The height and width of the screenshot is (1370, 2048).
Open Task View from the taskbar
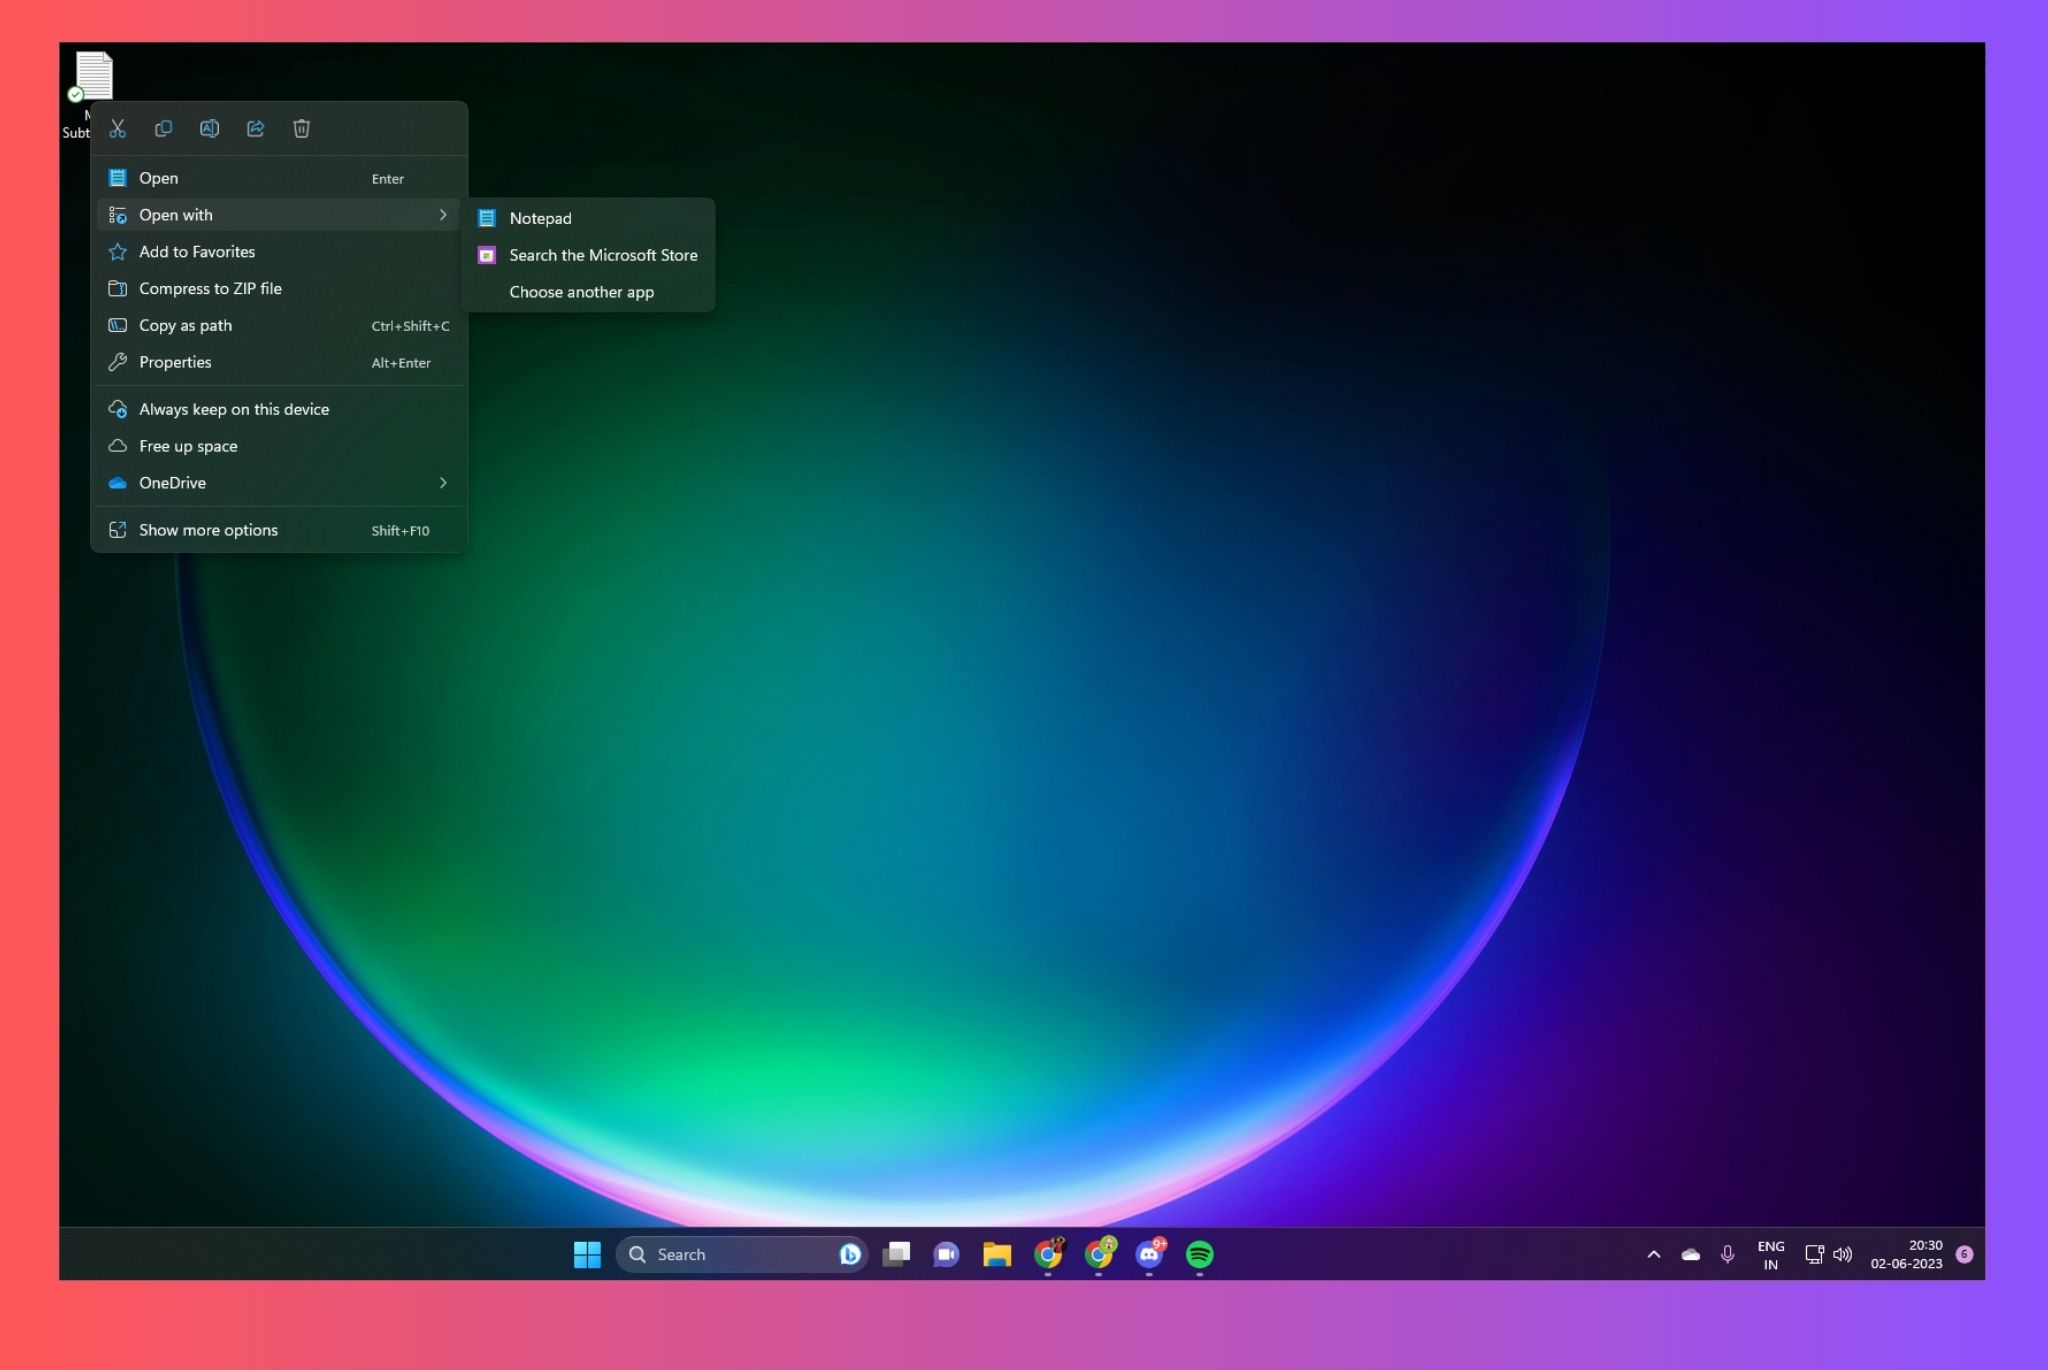click(896, 1254)
